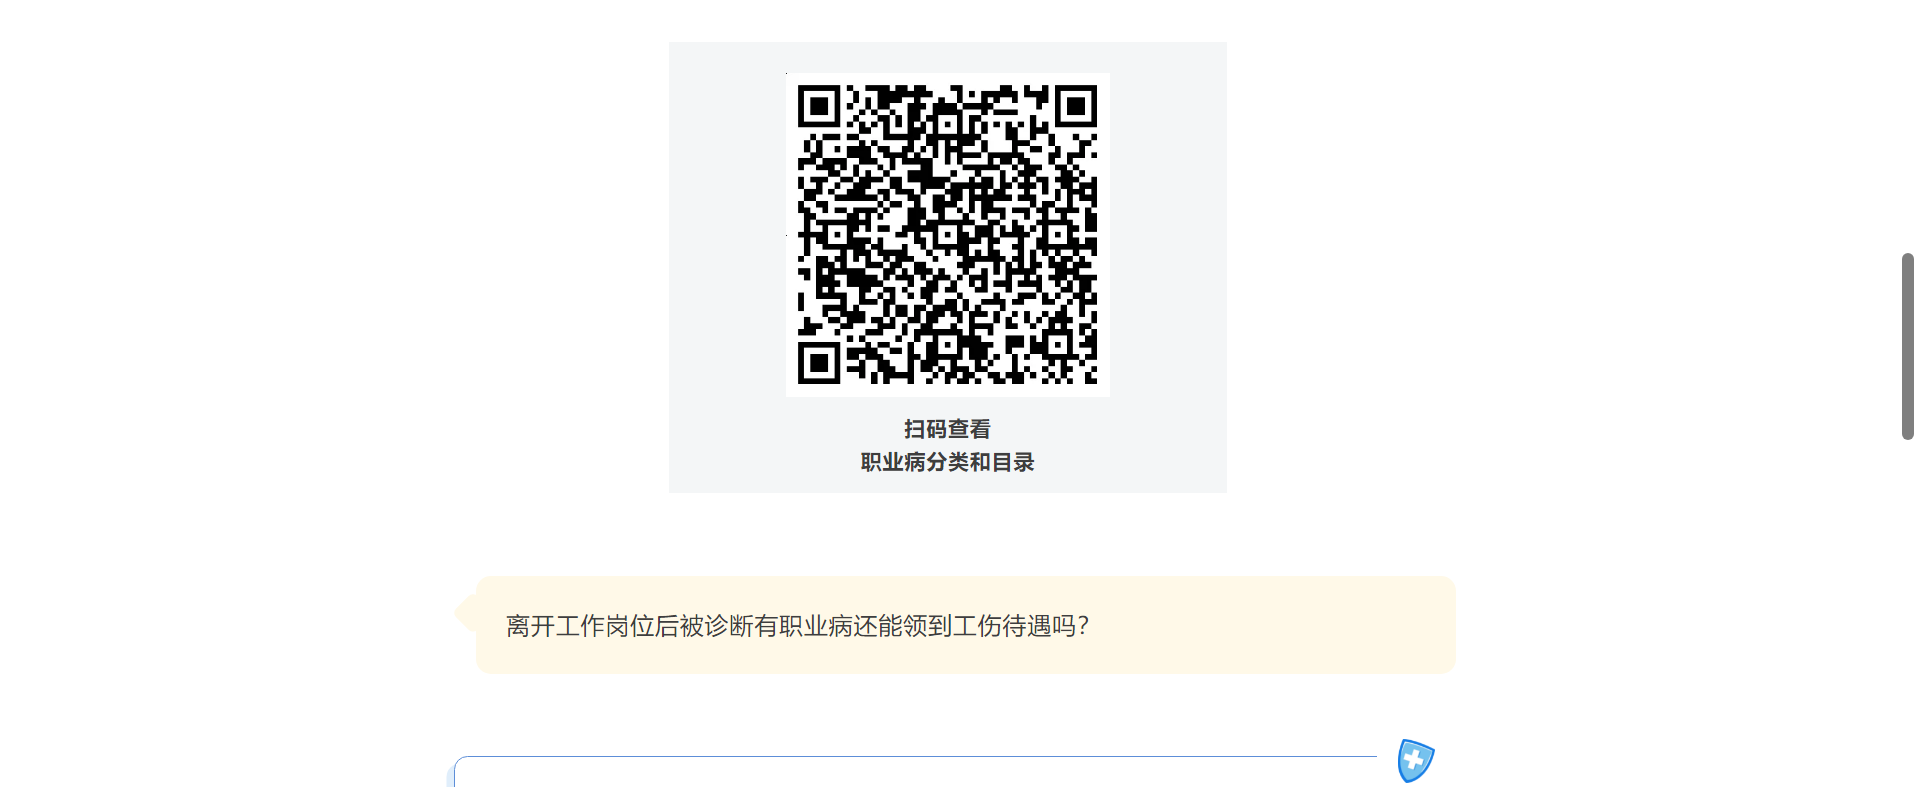
Task: Click the QR code image
Action: pos(947,235)
